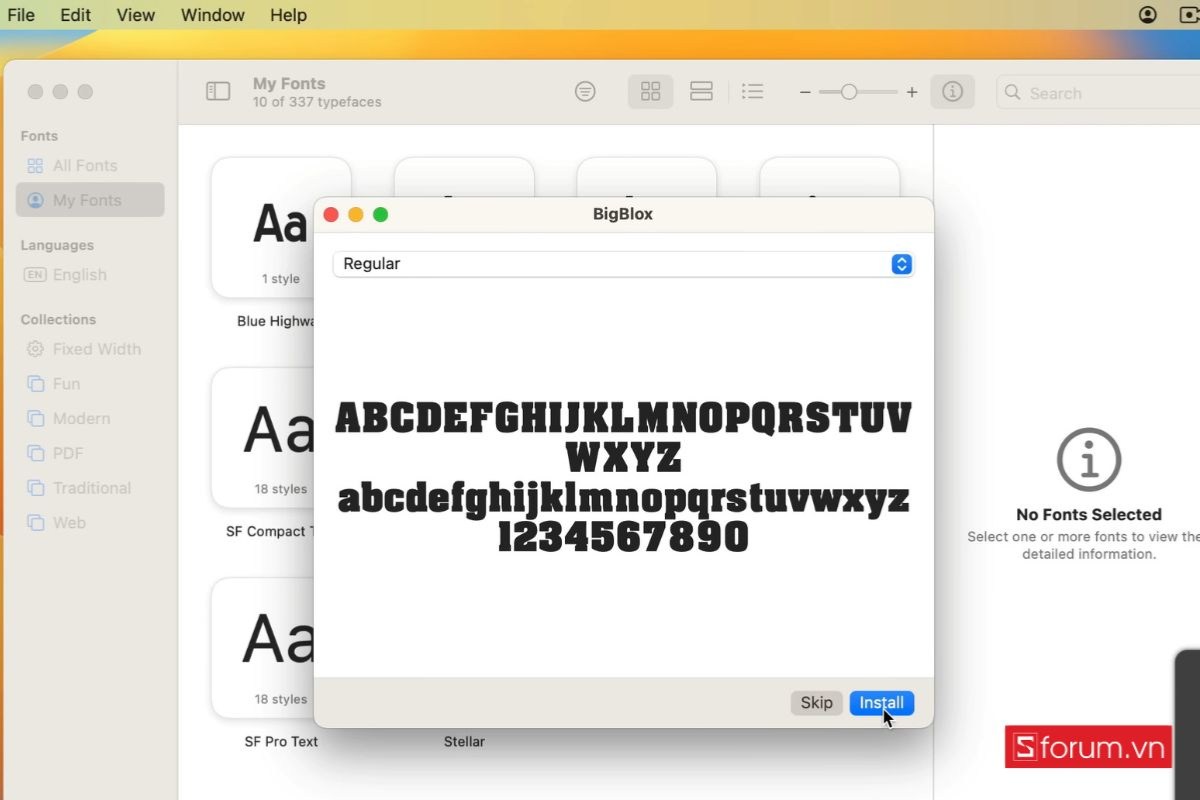Close the BigBlox preview window
This screenshot has width=1200, height=800.
[x=331, y=215]
